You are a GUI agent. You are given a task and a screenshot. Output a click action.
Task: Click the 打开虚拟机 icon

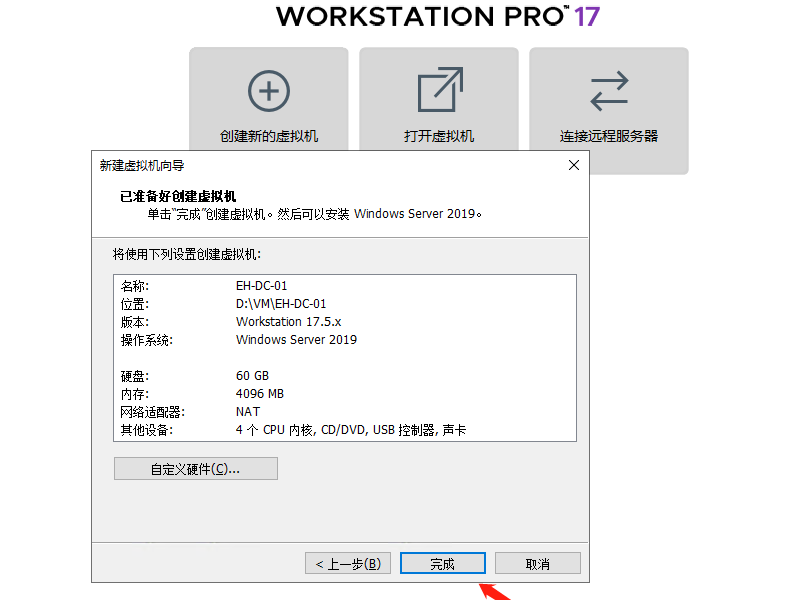pyautogui.click(x=440, y=88)
